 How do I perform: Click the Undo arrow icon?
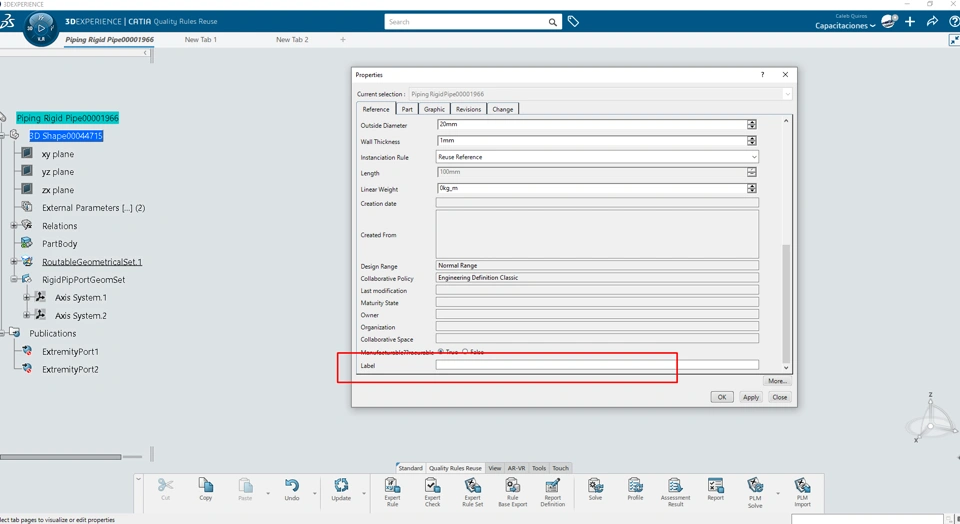(291, 485)
